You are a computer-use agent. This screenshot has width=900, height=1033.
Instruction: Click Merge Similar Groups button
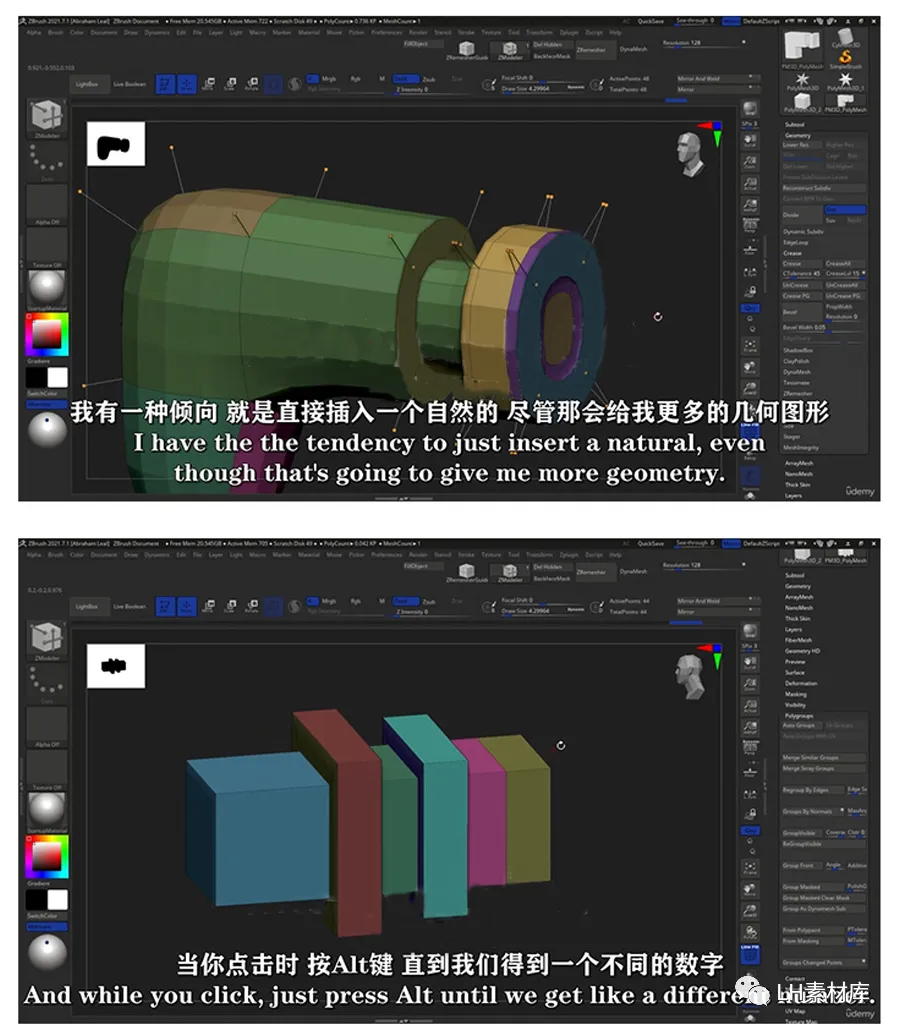tap(824, 758)
